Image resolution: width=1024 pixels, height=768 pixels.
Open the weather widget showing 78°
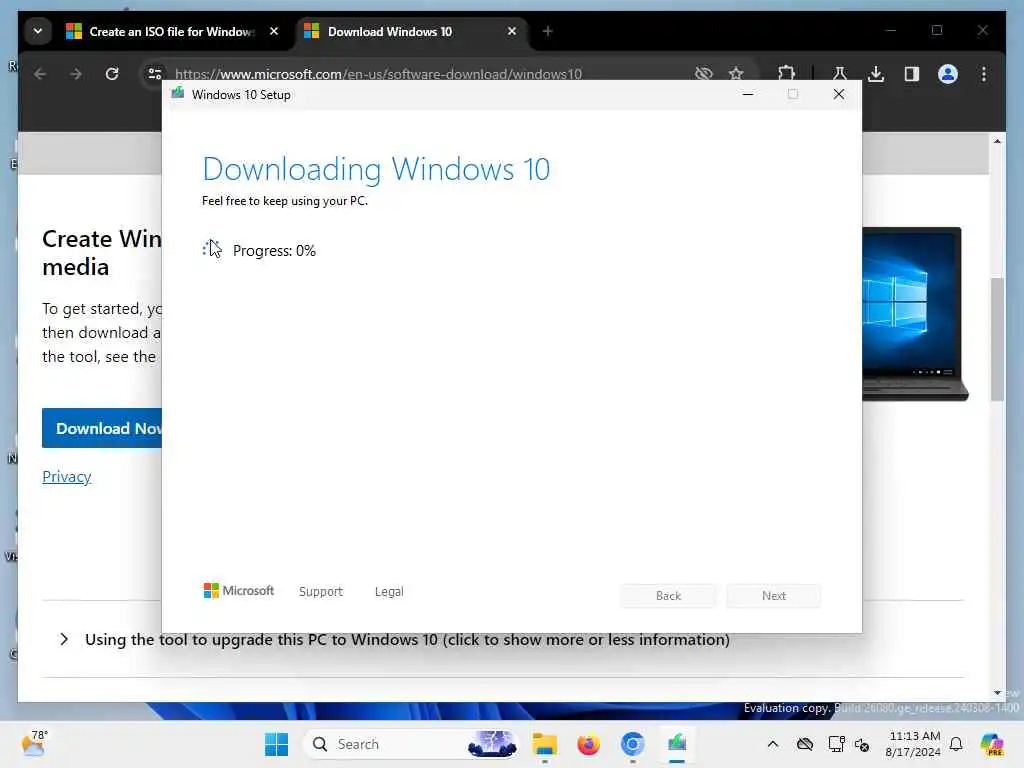35,744
